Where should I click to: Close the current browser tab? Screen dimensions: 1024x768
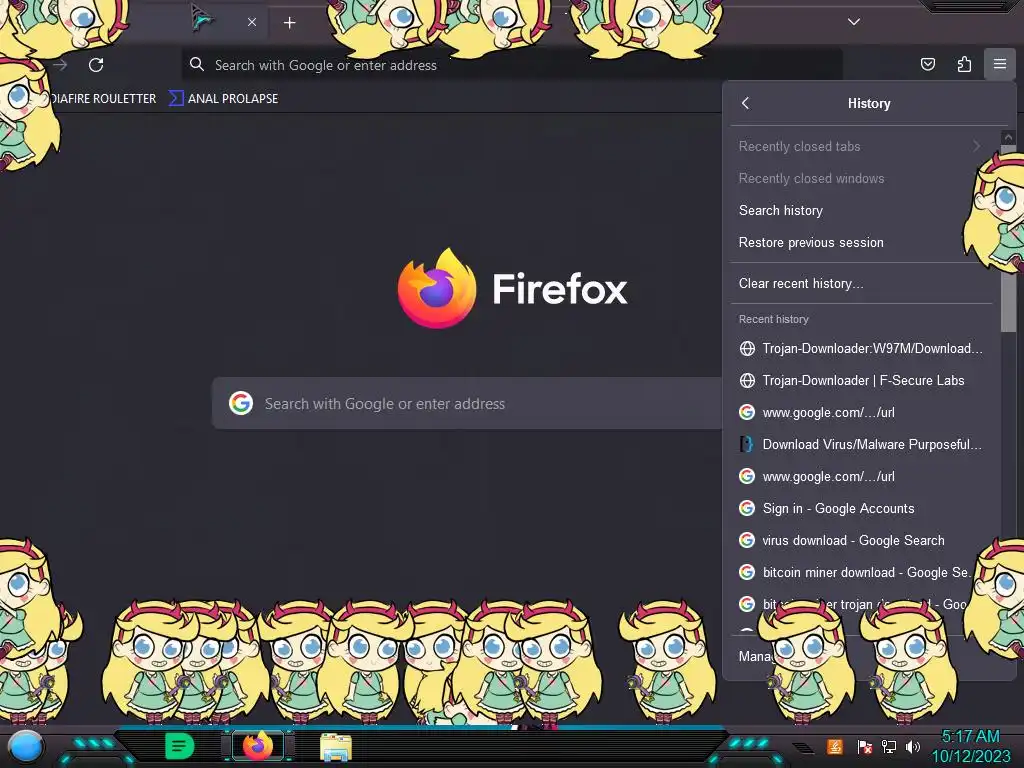(x=251, y=22)
